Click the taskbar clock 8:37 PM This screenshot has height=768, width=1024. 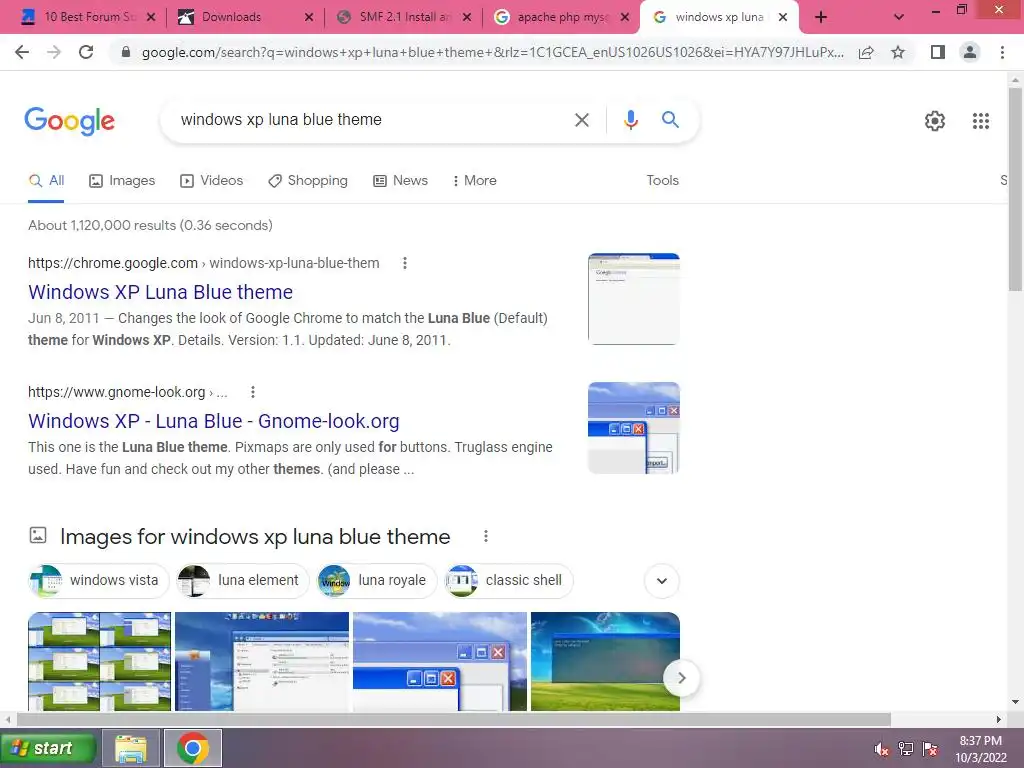point(980,741)
